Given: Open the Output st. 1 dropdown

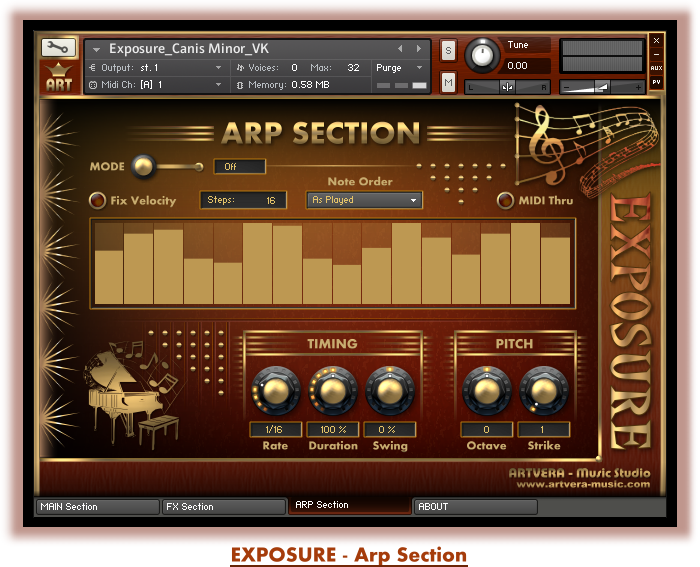Looking at the screenshot, I should (x=156, y=68).
